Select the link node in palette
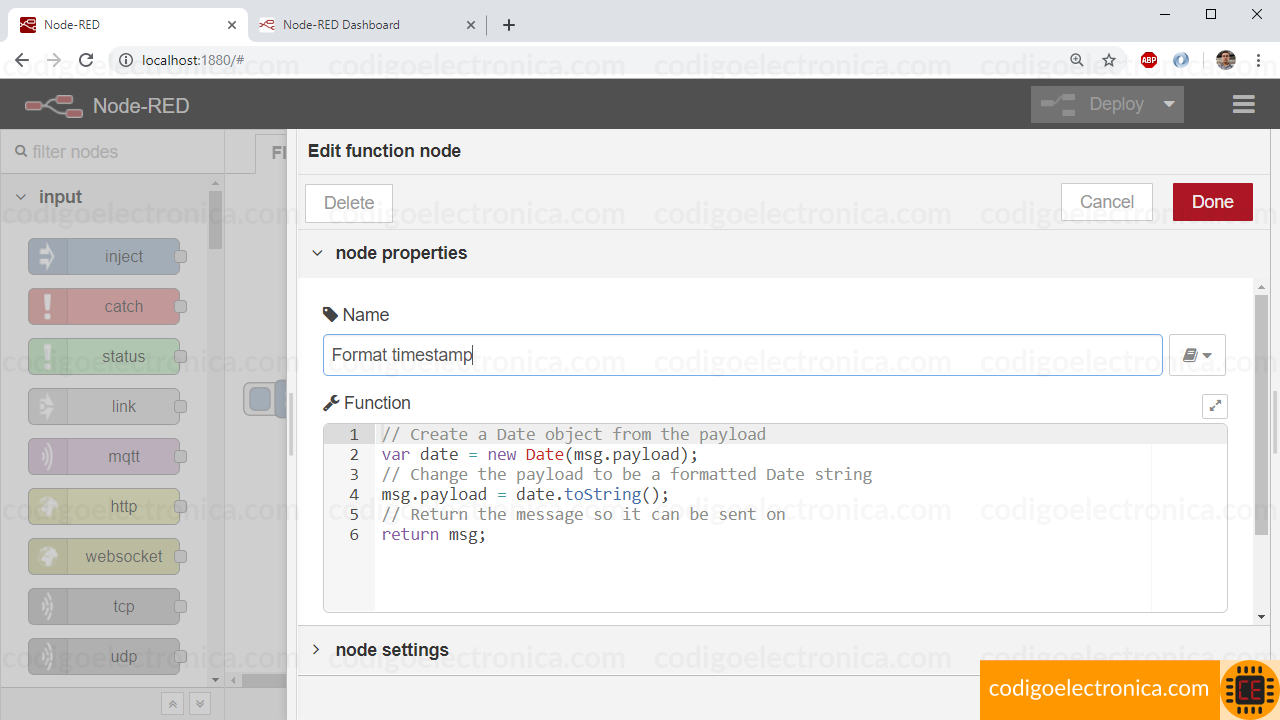The image size is (1280, 720). pyautogui.click(x=104, y=407)
